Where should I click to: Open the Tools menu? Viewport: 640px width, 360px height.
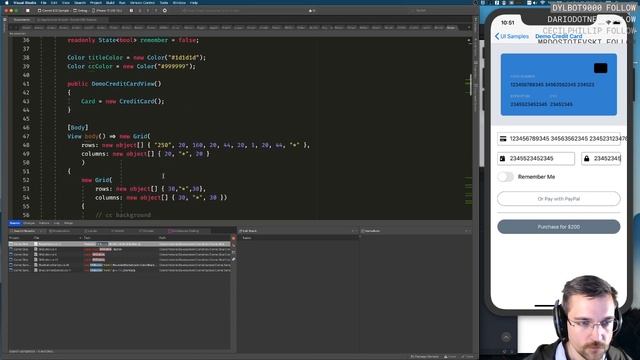(x=164, y=2)
